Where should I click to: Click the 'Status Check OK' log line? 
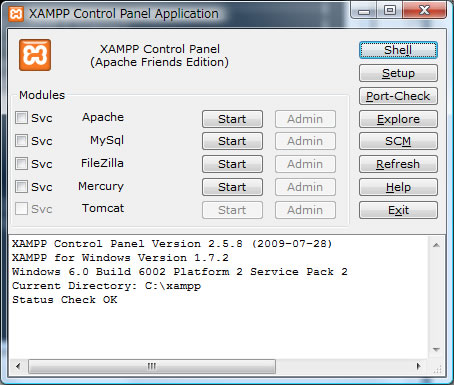[x=65, y=300]
